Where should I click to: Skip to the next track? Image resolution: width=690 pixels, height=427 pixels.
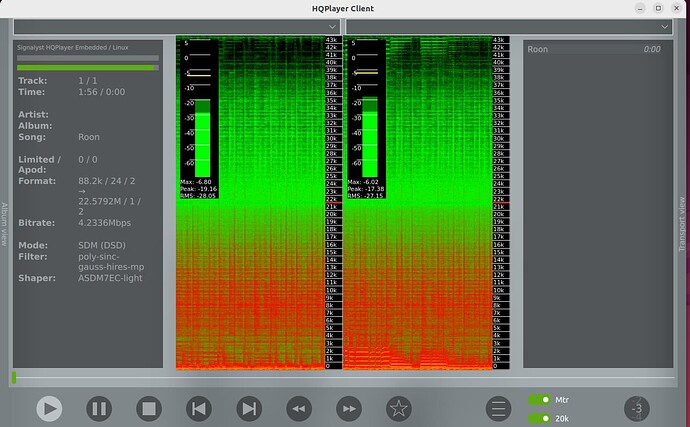(x=249, y=409)
